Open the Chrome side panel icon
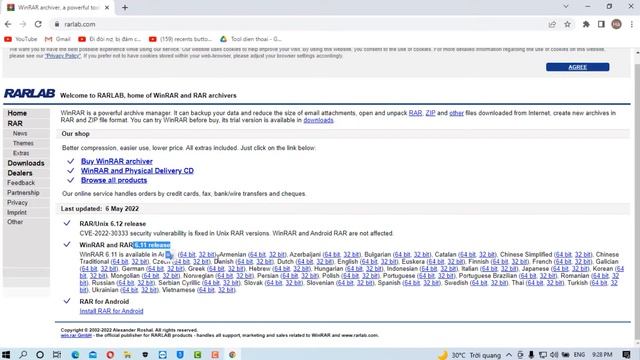 coord(601,24)
